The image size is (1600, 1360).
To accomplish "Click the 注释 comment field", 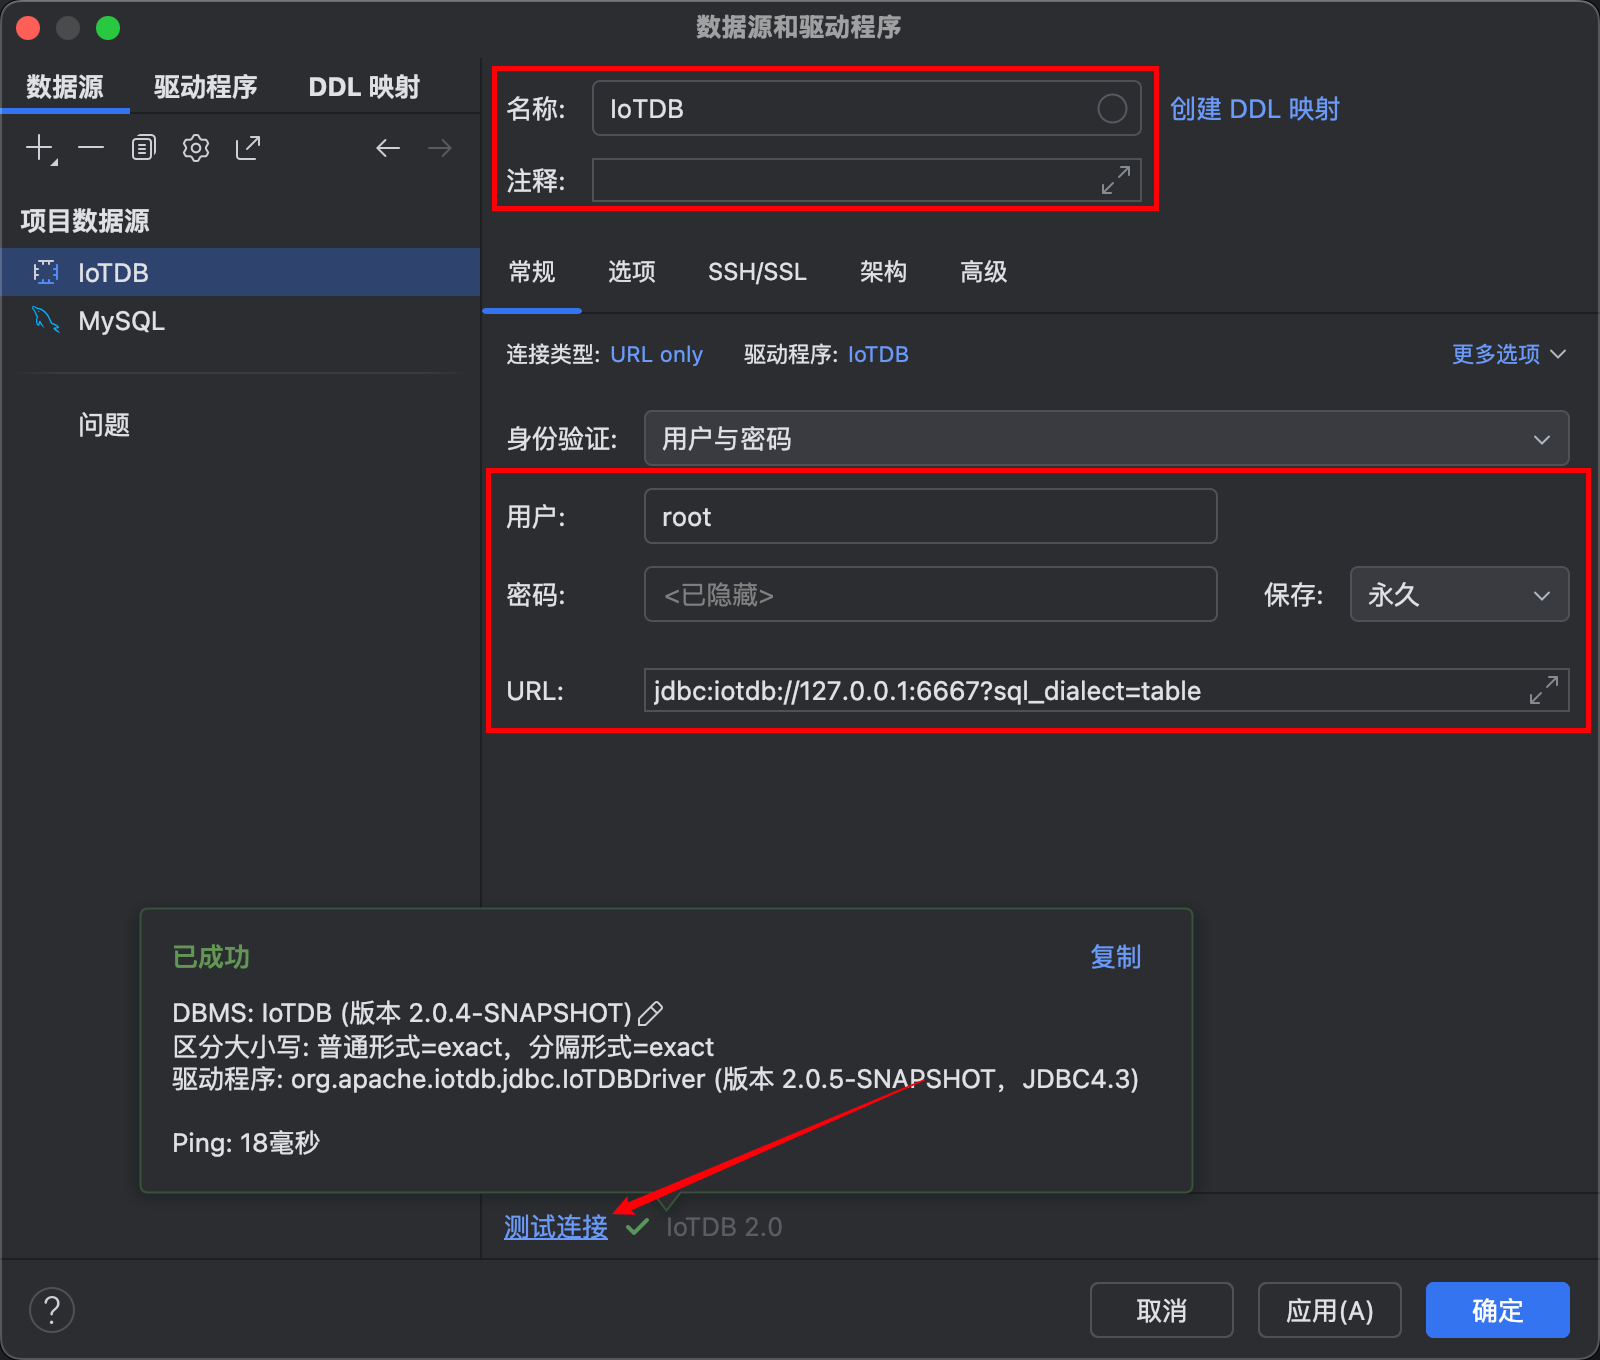I will [867, 180].
